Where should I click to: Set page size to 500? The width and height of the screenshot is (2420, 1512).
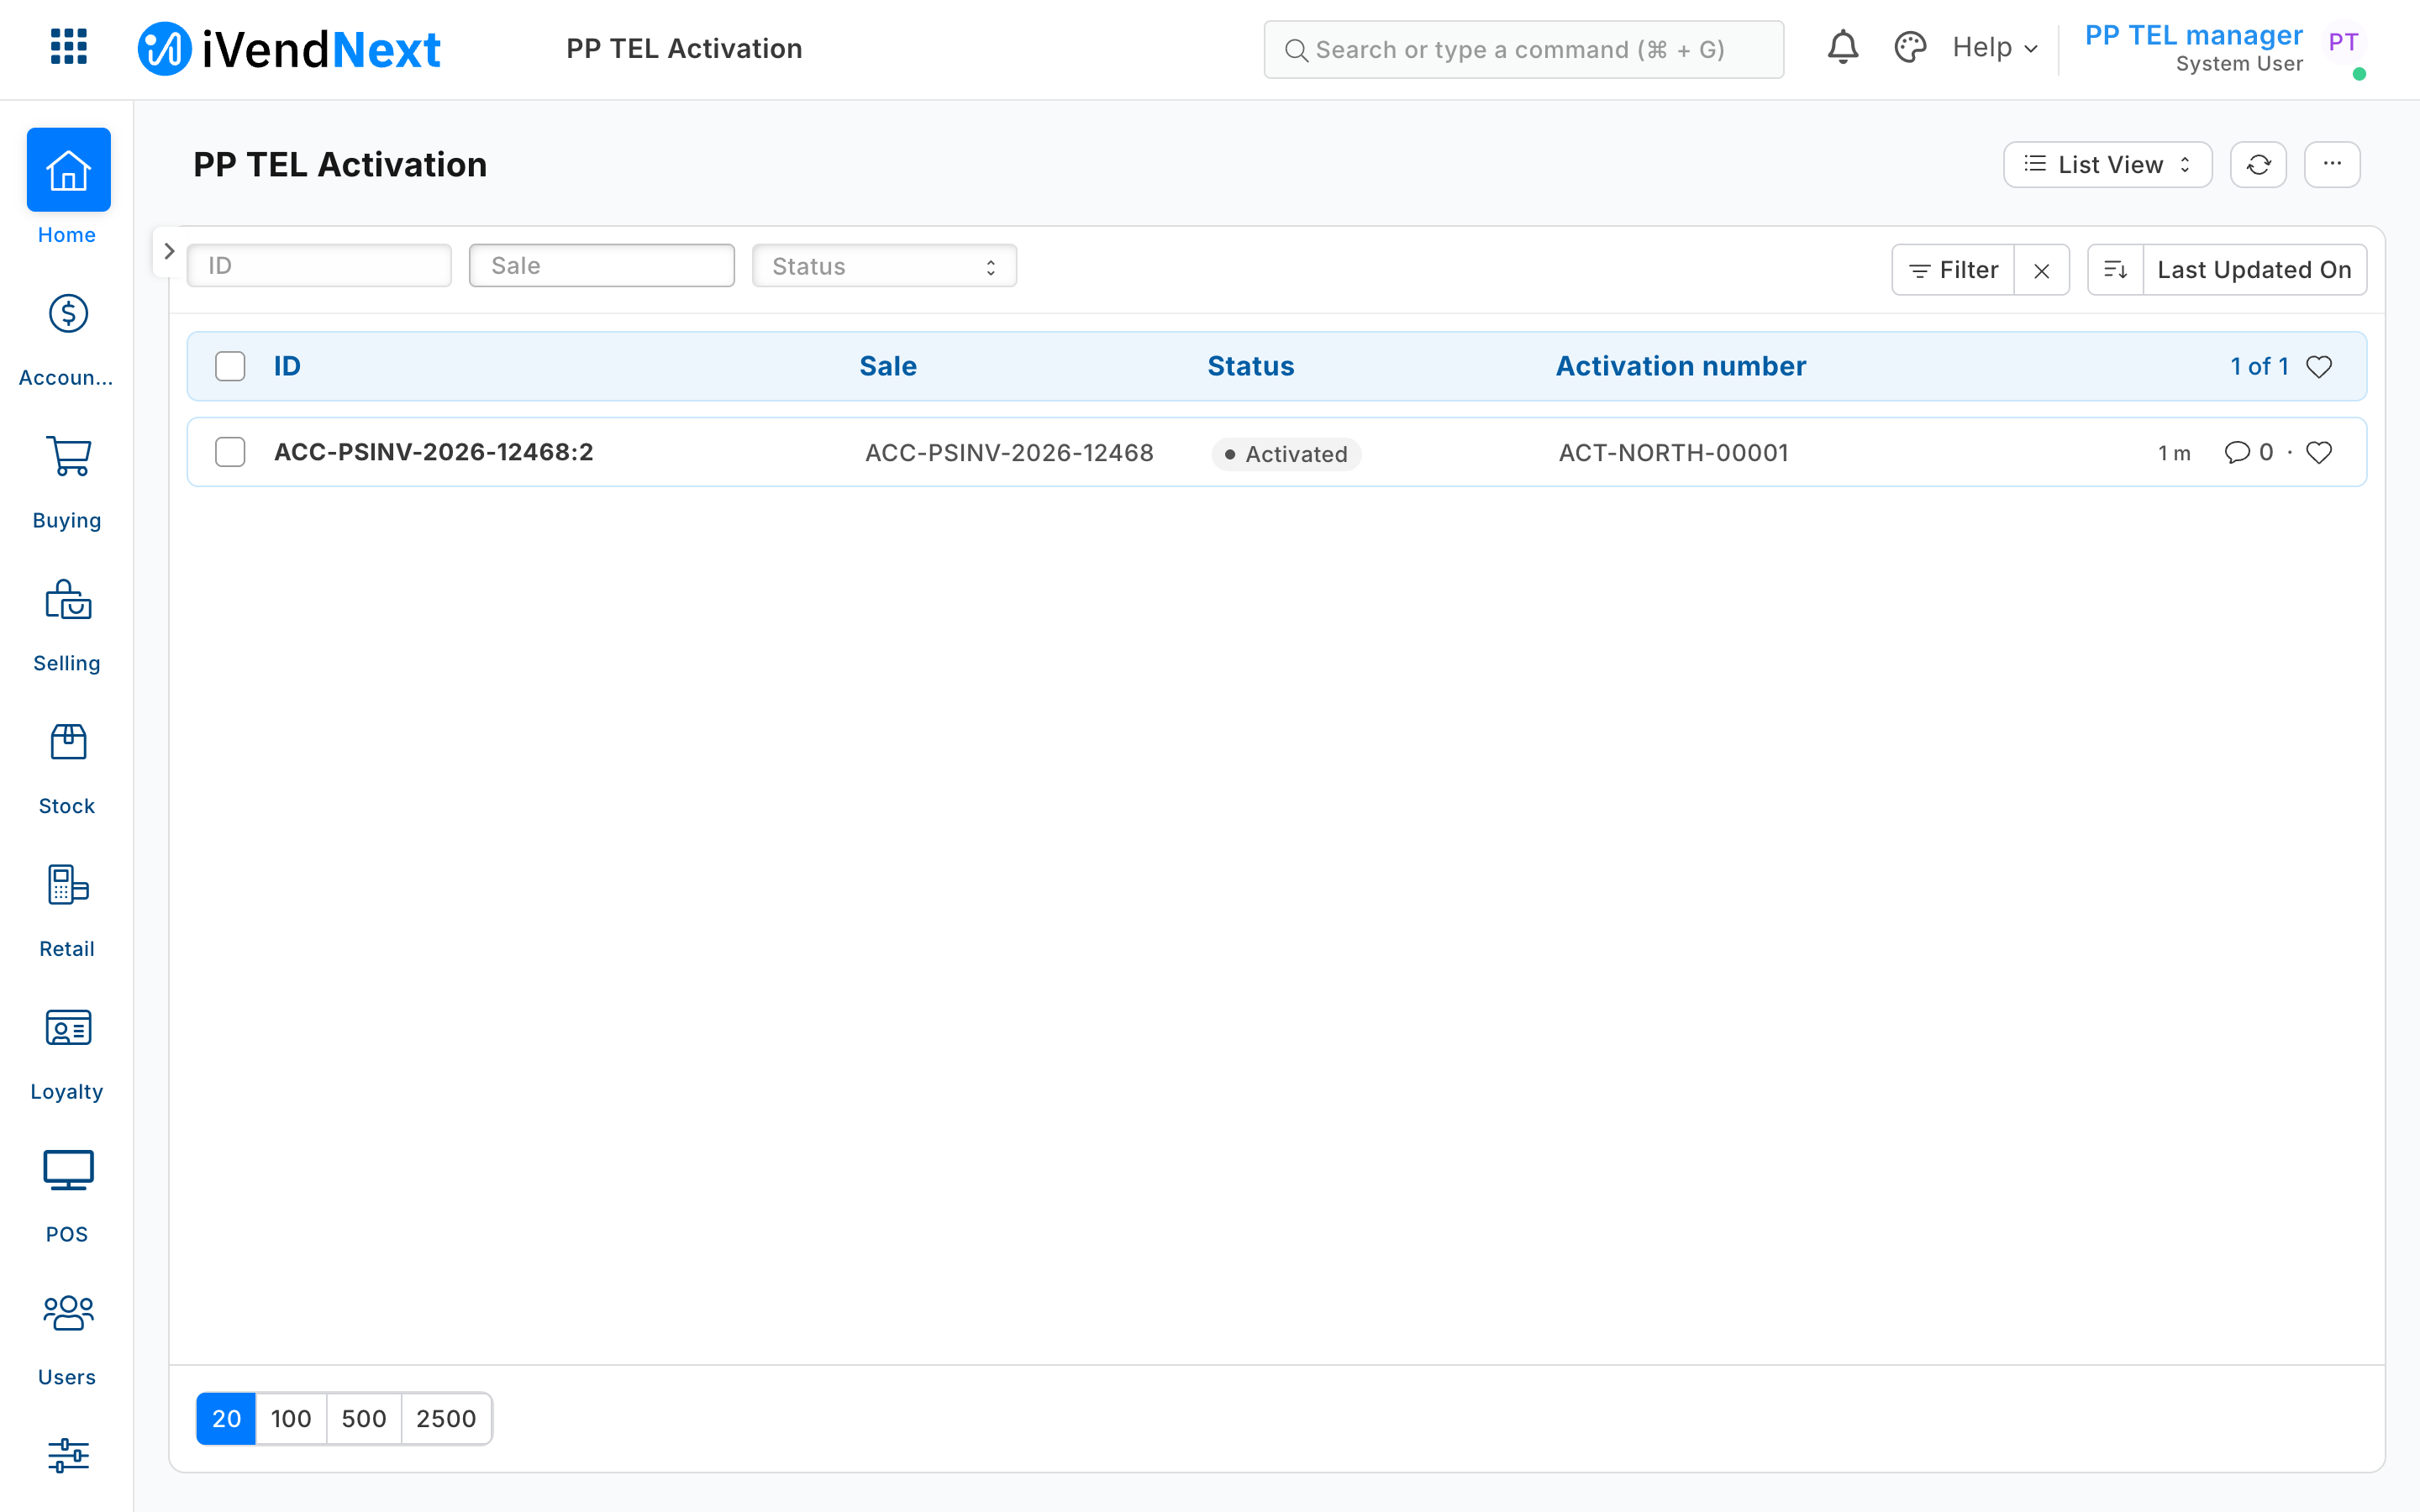coord(364,1418)
